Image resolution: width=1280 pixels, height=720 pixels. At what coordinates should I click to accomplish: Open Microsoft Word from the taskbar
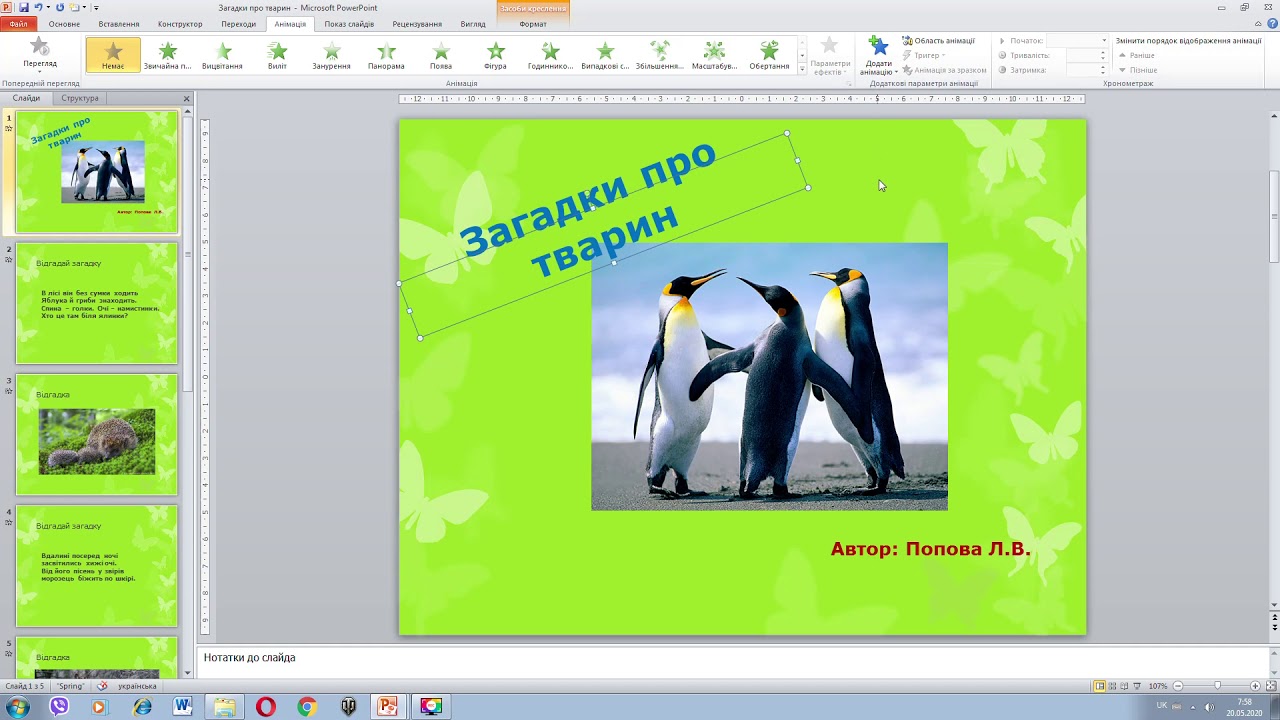[182, 707]
